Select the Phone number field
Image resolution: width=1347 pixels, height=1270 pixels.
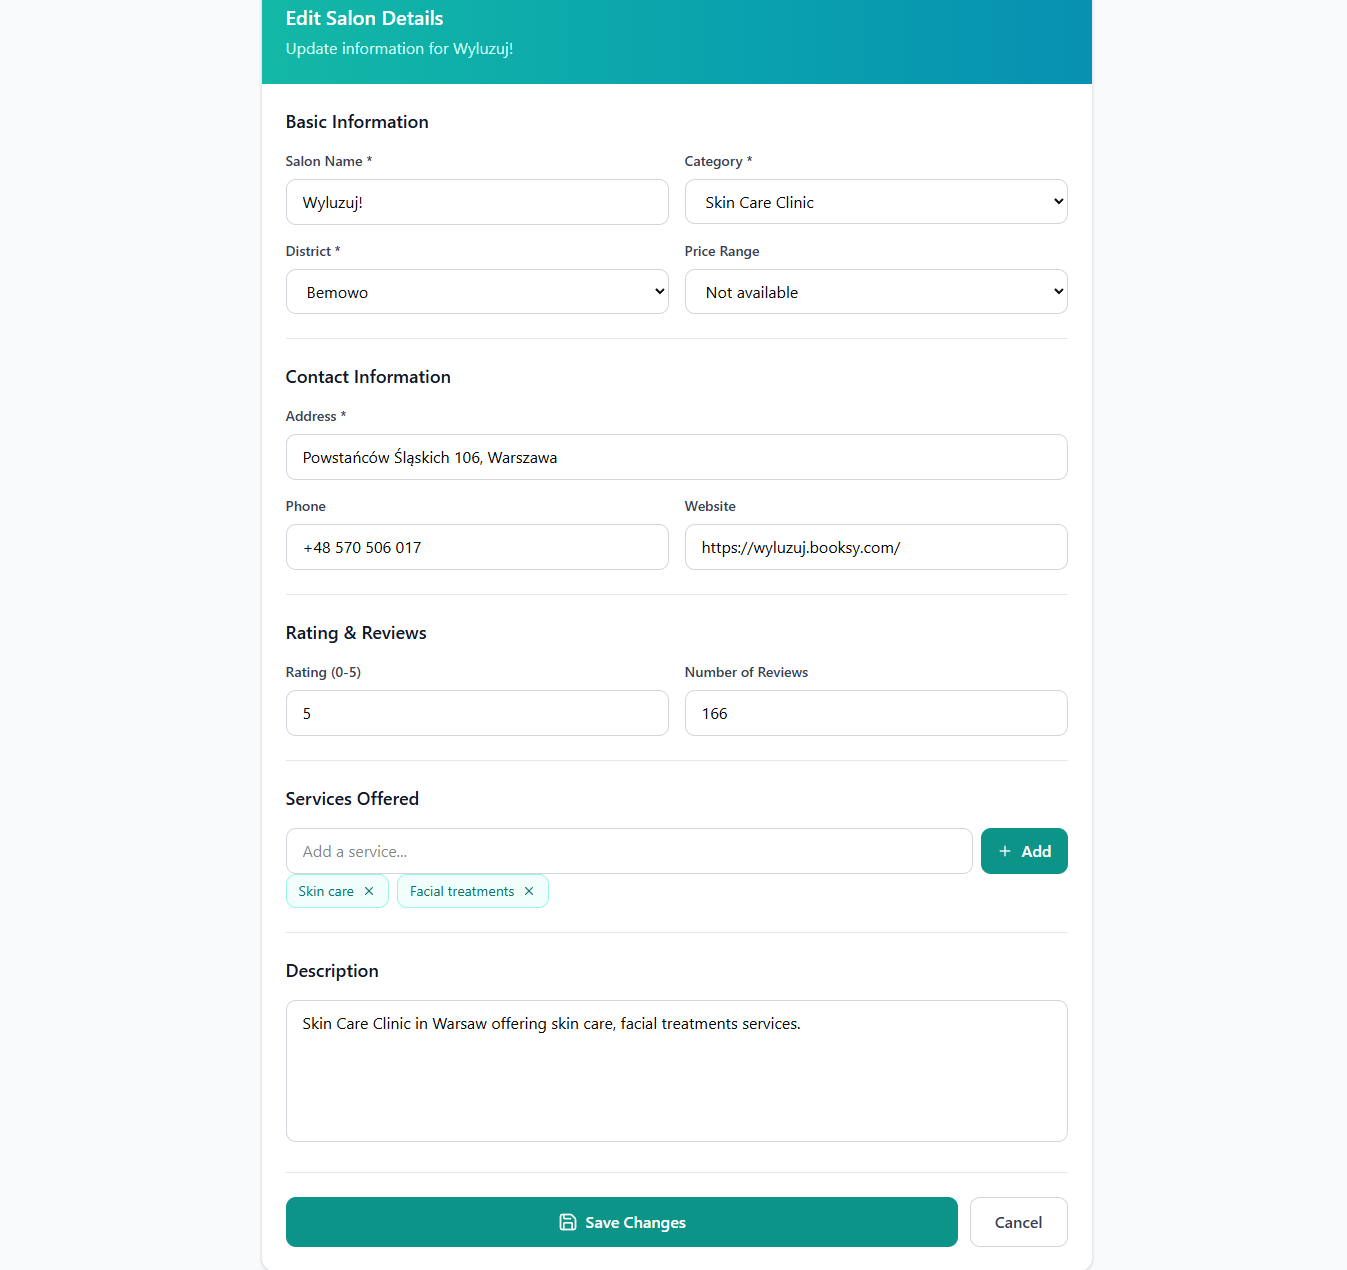477,547
